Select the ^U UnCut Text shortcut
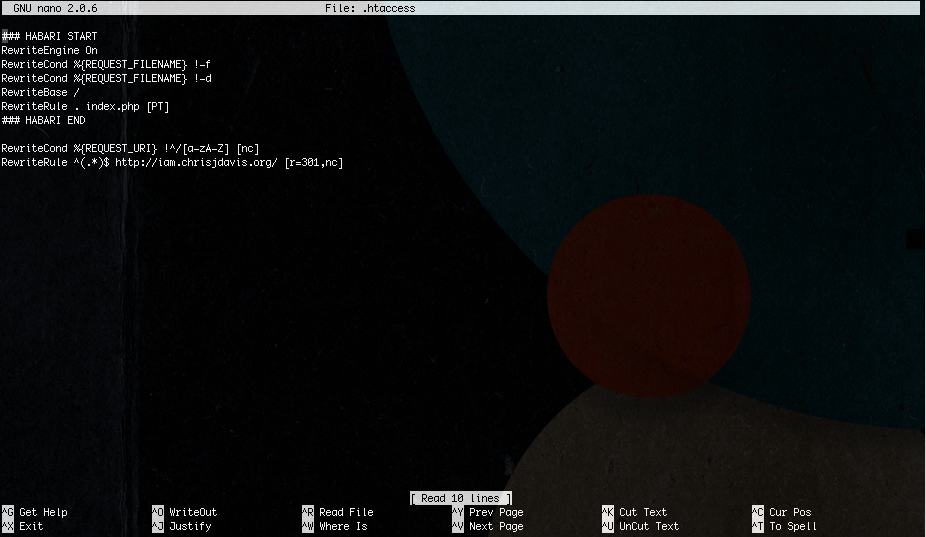The image size is (926, 537). click(641, 526)
